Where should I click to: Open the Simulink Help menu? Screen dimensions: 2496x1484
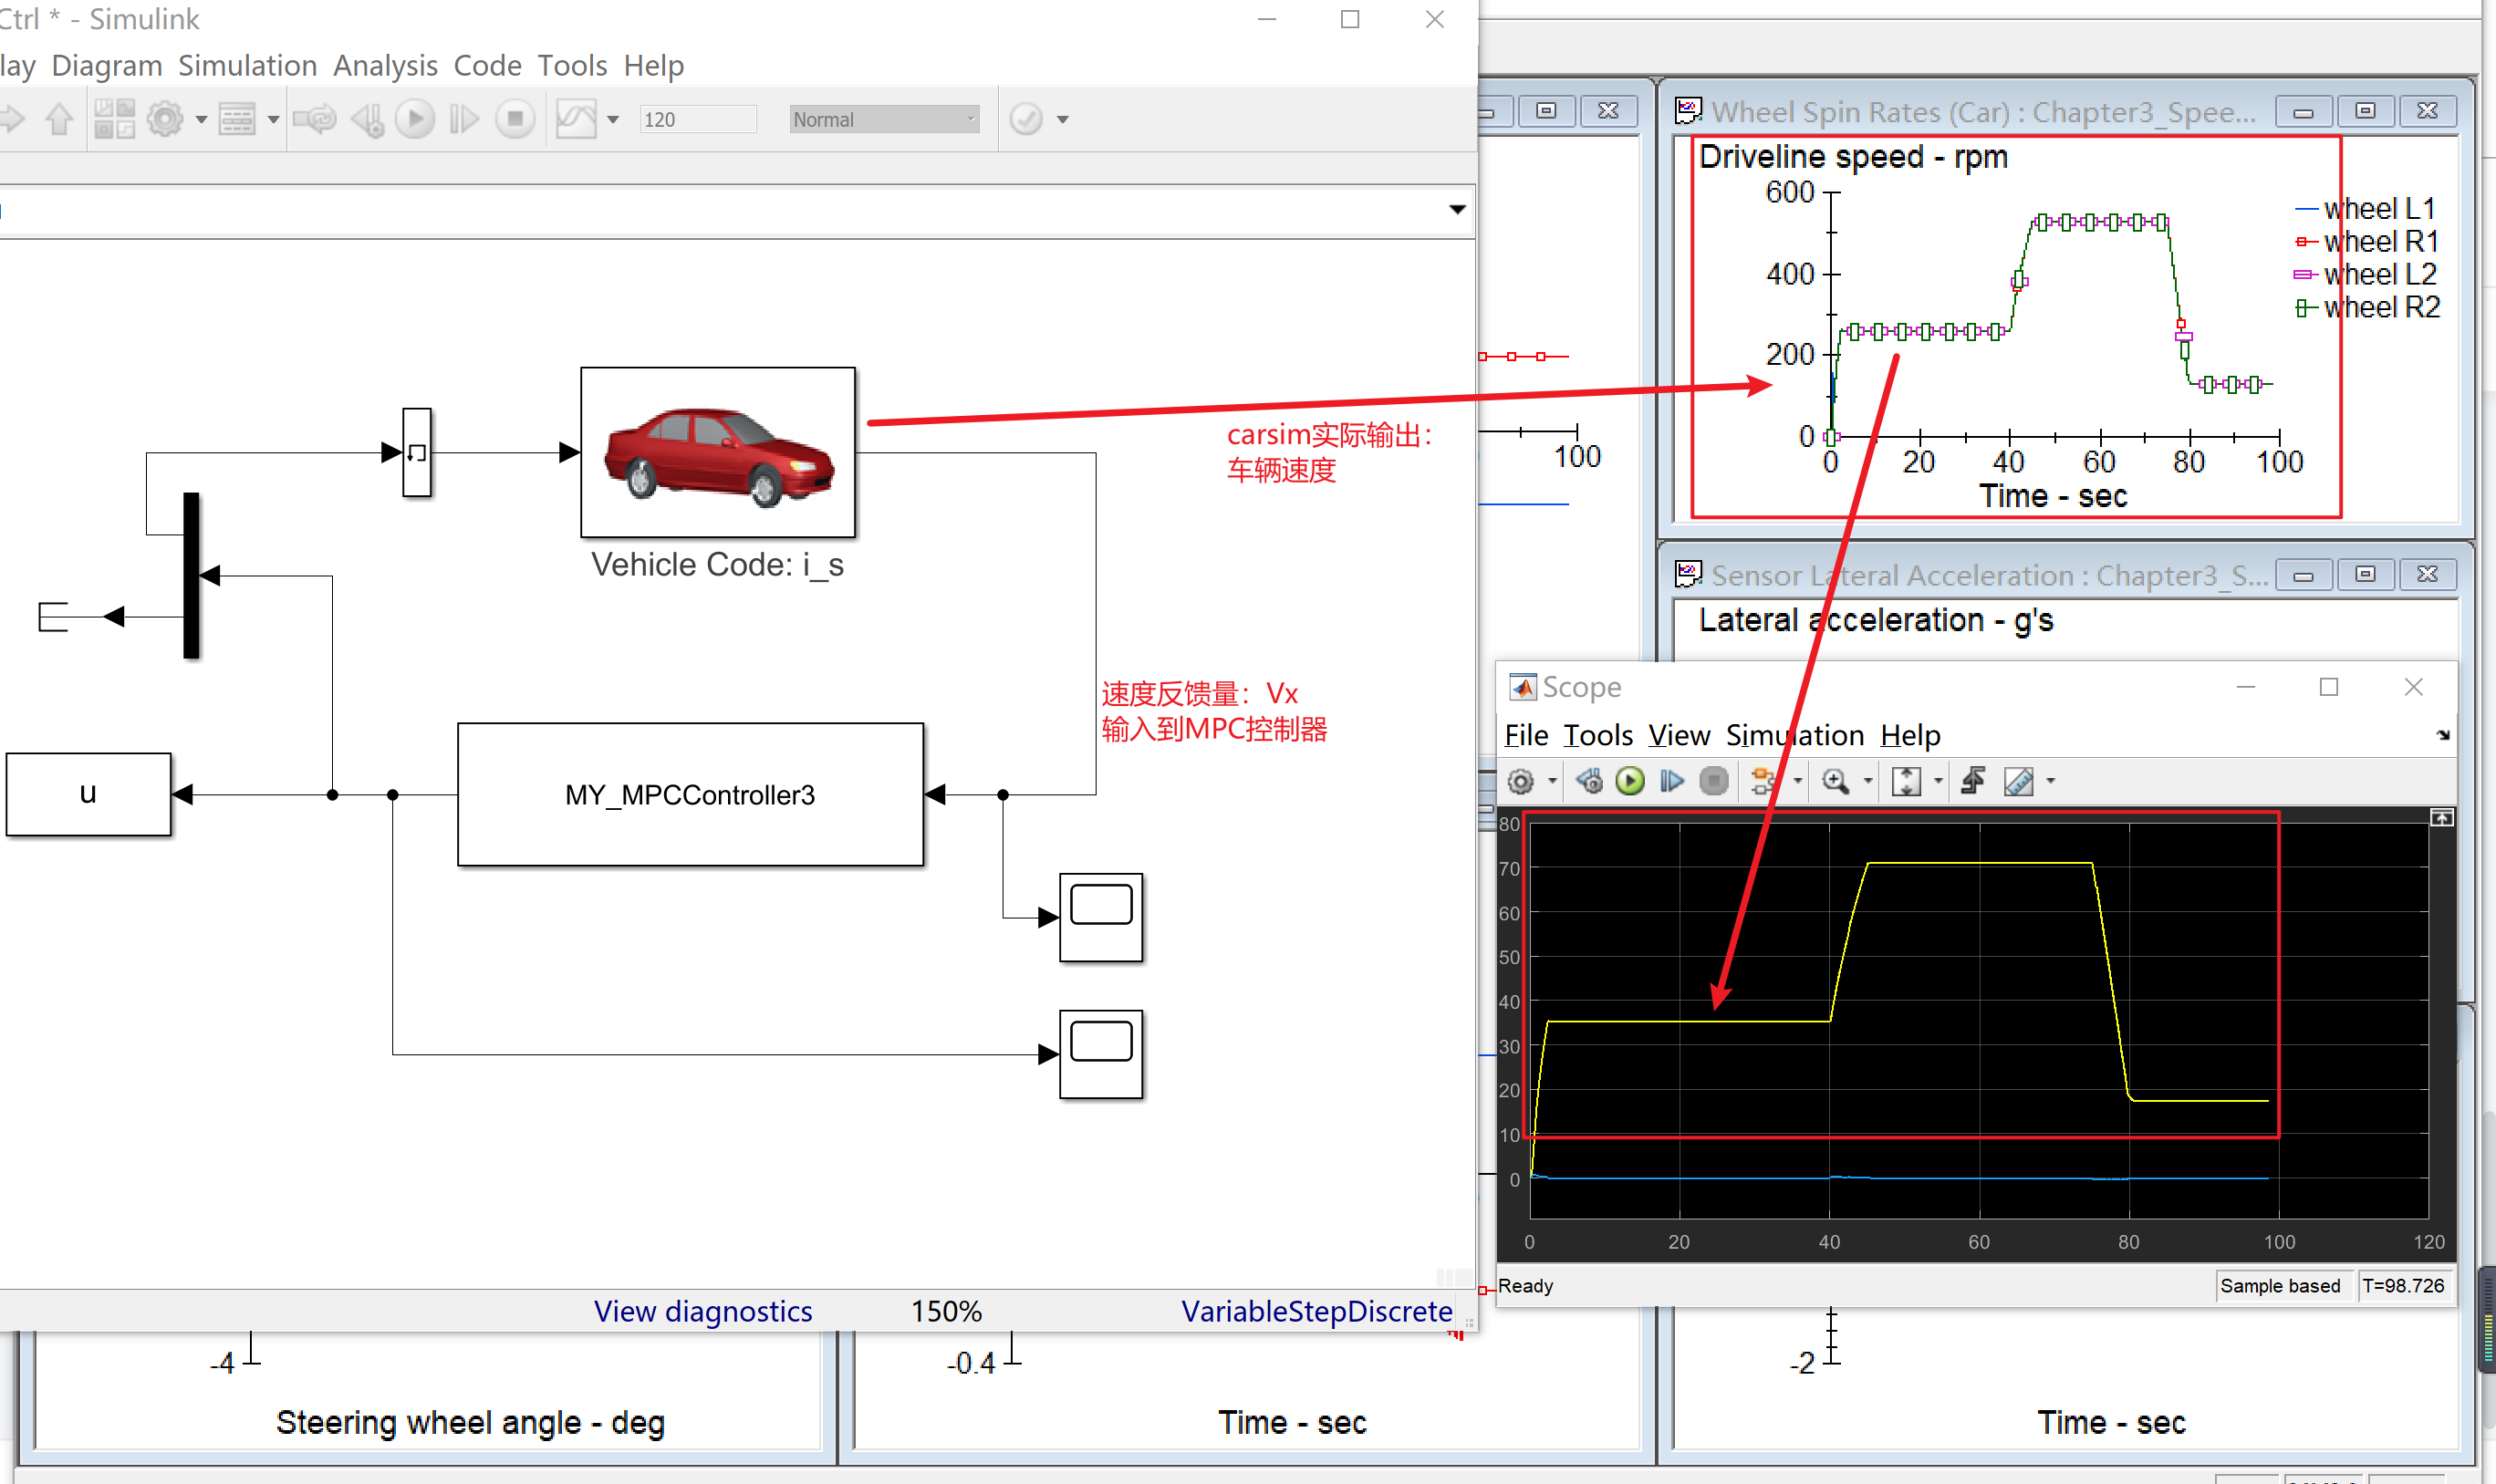[x=653, y=65]
